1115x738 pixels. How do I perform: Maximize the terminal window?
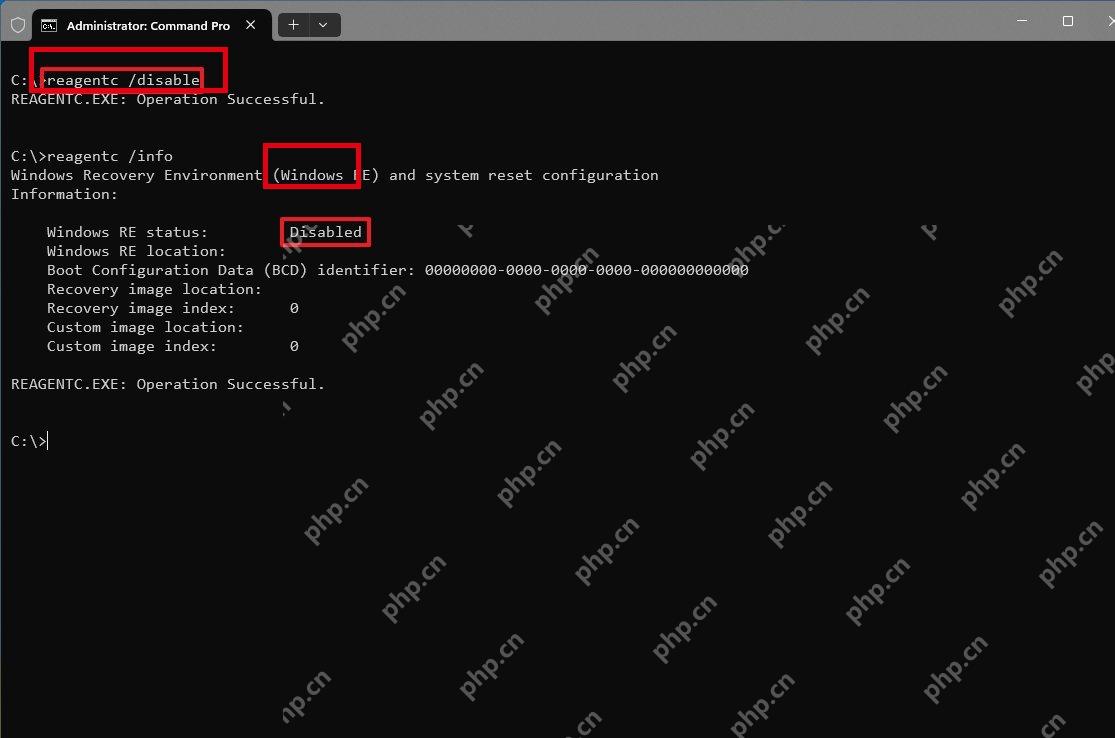pos(1067,21)
